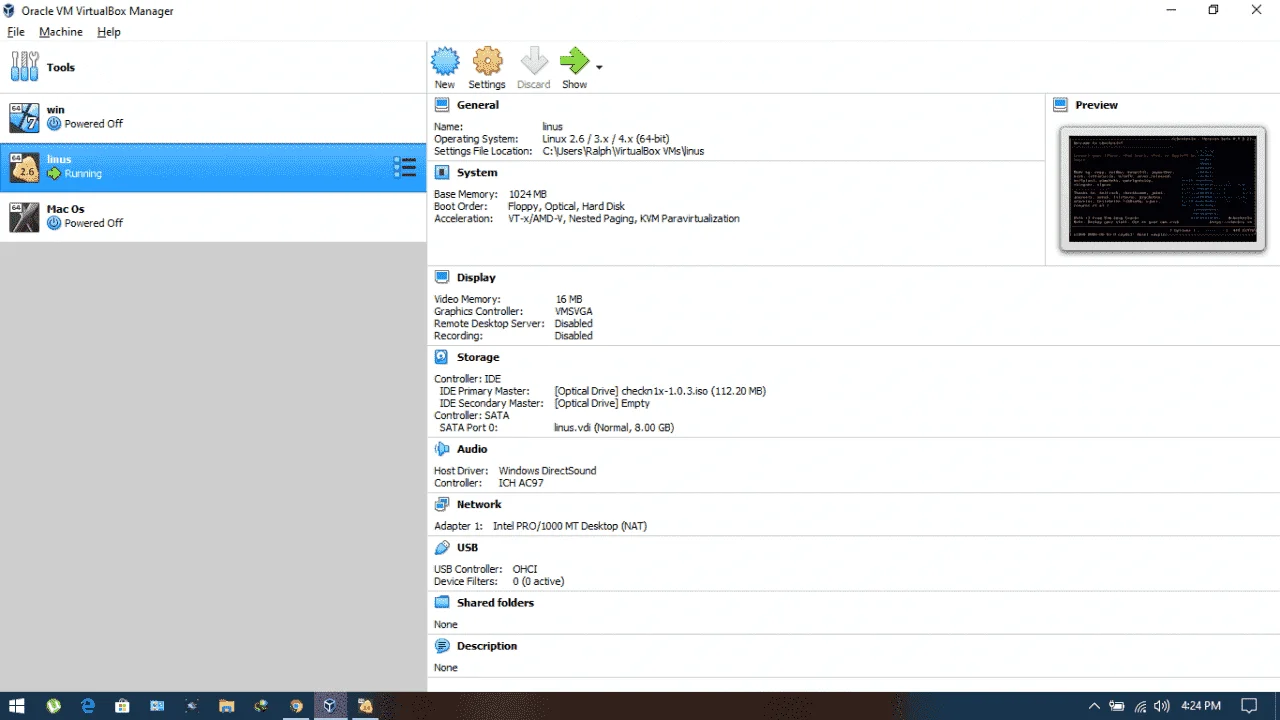Open uTorrent from the taskbar
This screenshot has width=1280, height=720.
tap(53, 706)
